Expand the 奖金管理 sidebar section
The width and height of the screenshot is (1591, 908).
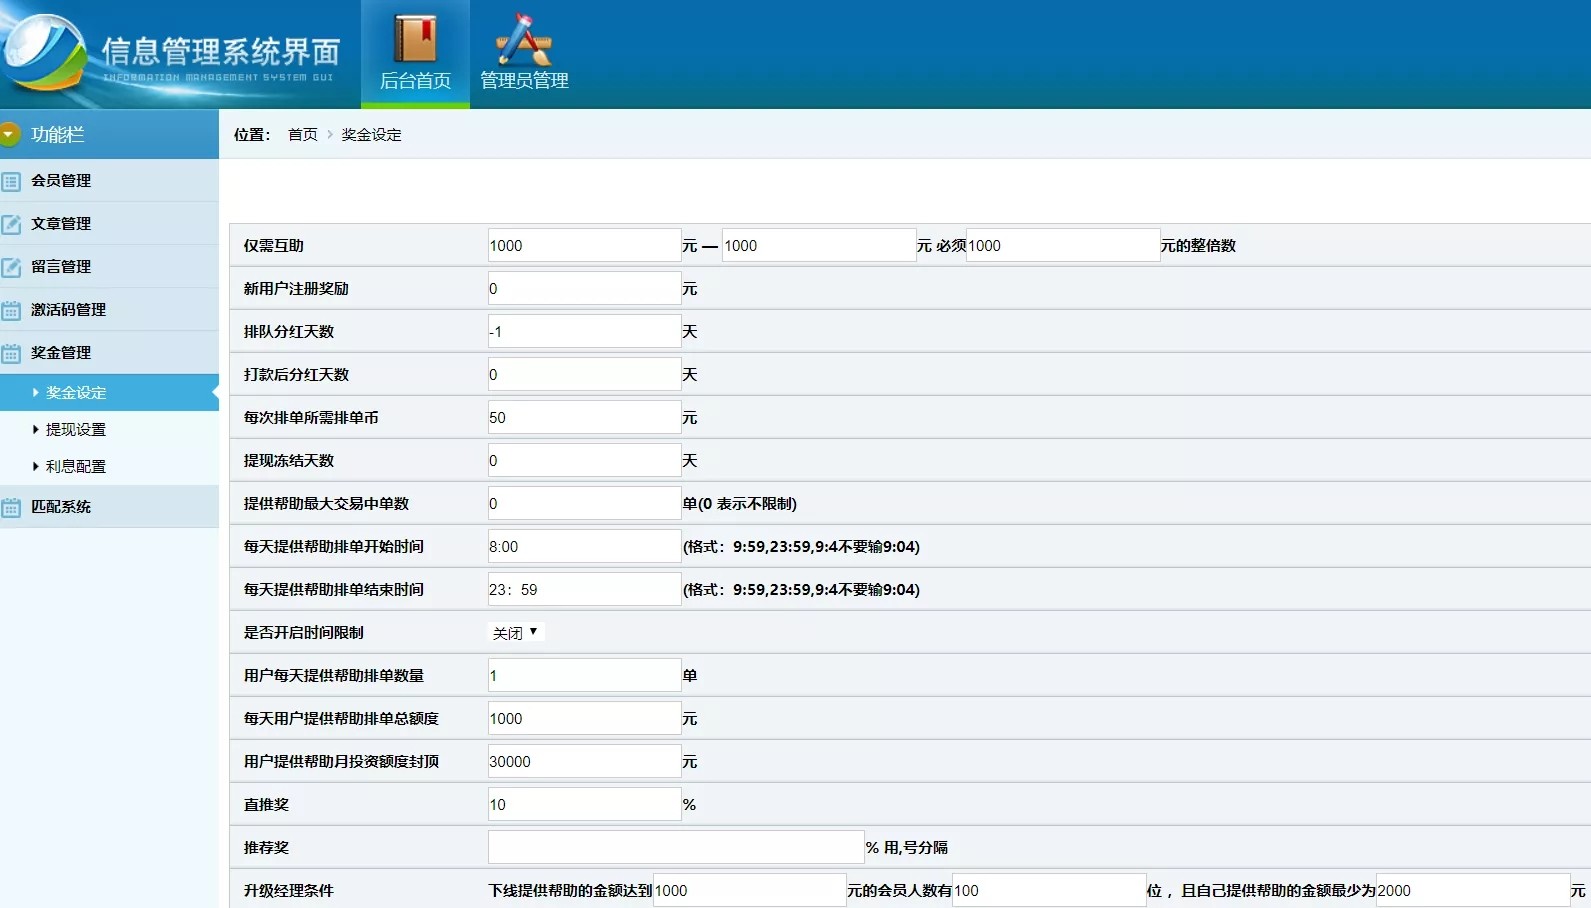(61, 353)
